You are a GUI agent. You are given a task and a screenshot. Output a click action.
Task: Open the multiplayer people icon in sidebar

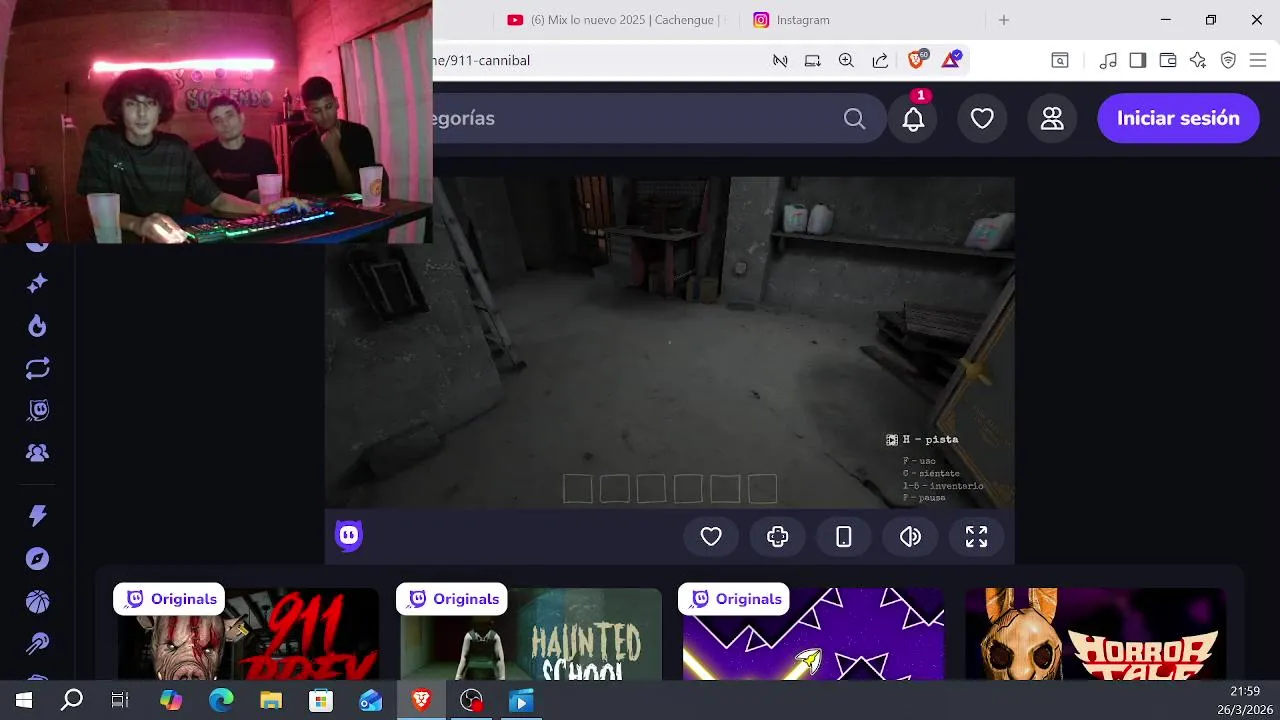[37, 453]
